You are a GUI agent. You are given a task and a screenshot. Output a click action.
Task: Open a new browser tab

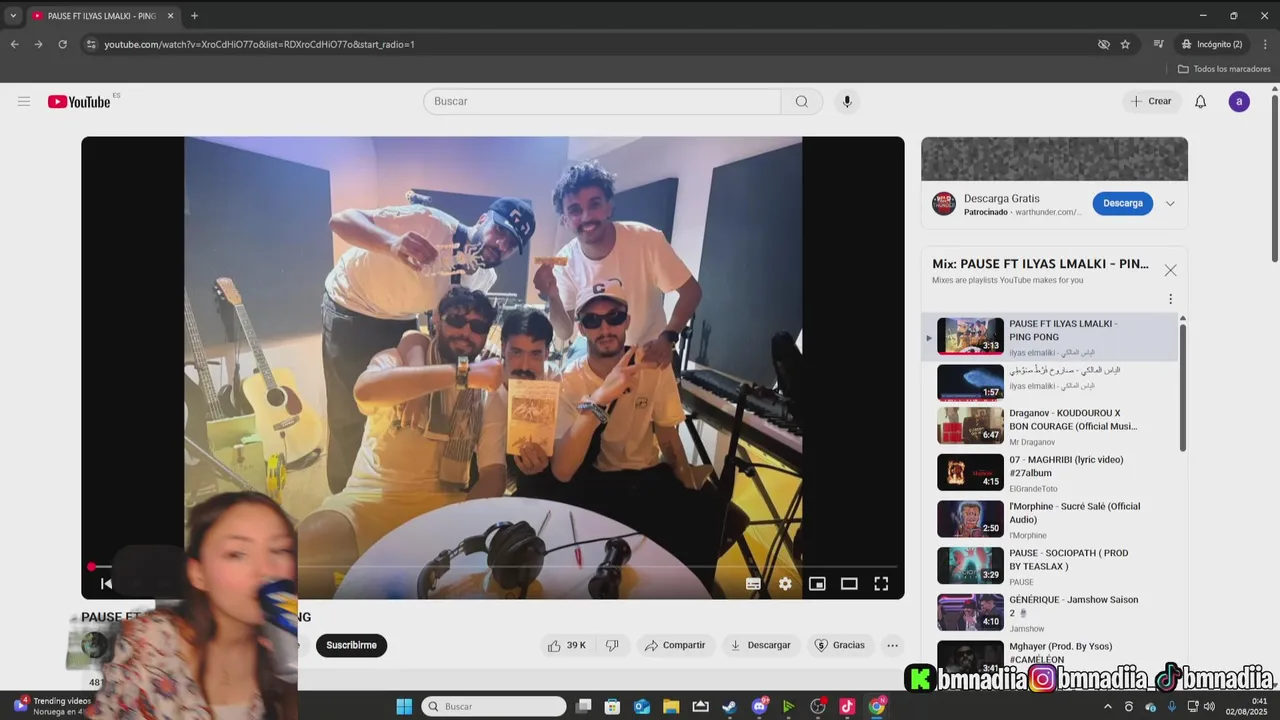click(194, 16)
